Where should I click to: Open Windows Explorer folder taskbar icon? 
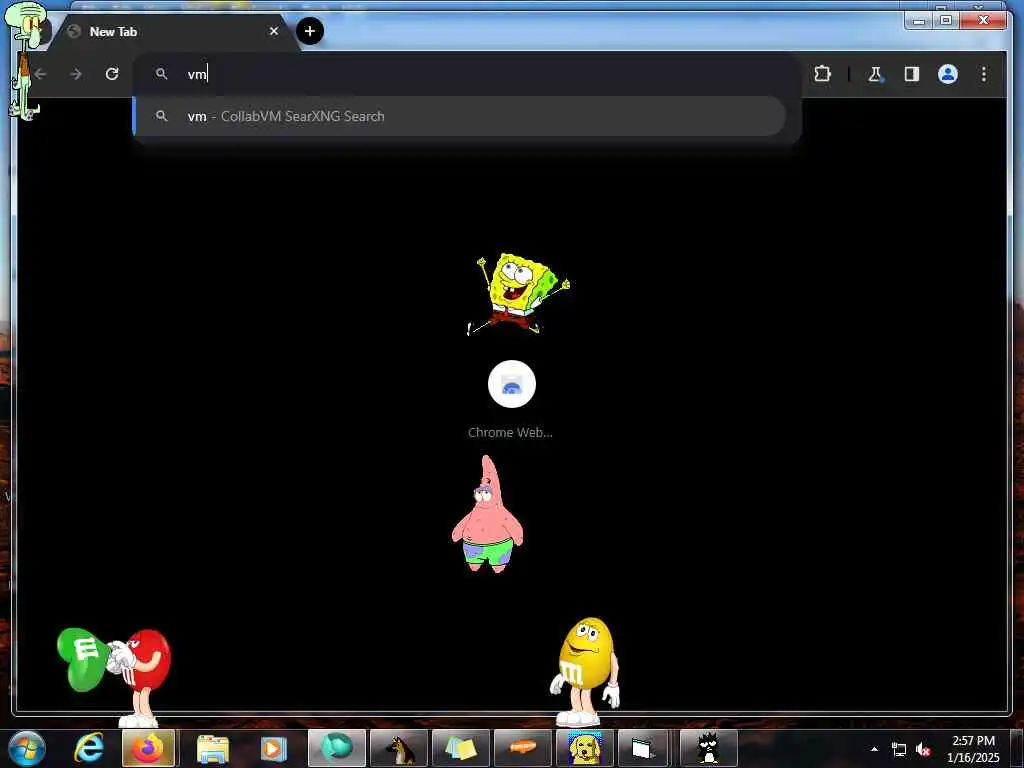pos(212,748)
